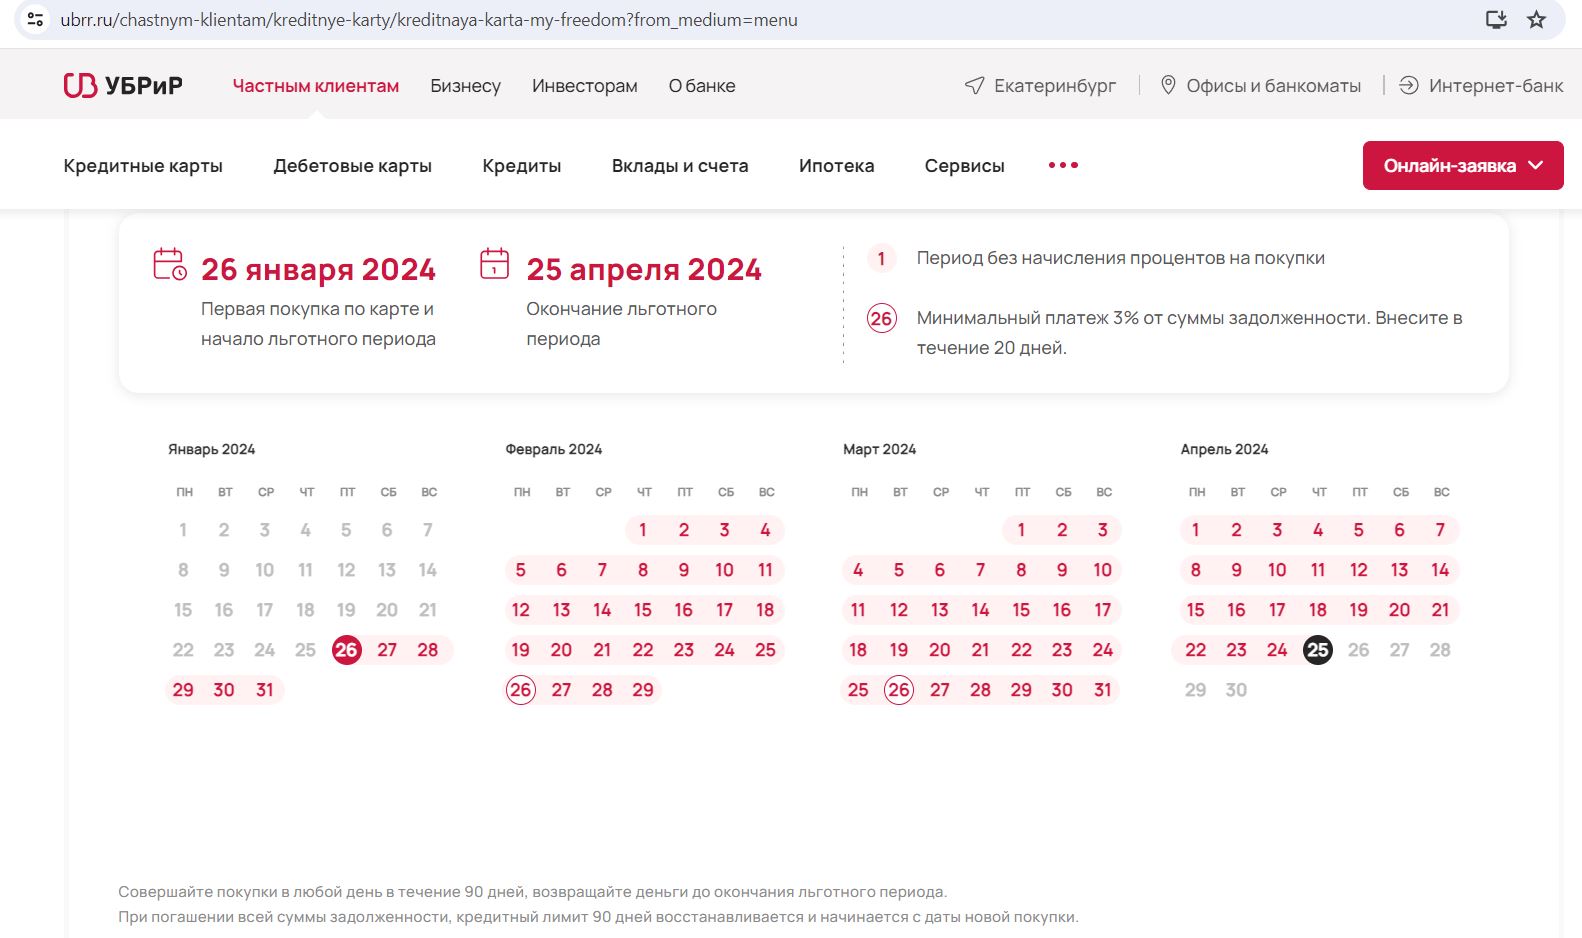Viewport: 1582px width, 938px height.
Task: Select March 17 in the calendar
Action: [x=1103, y=610]
